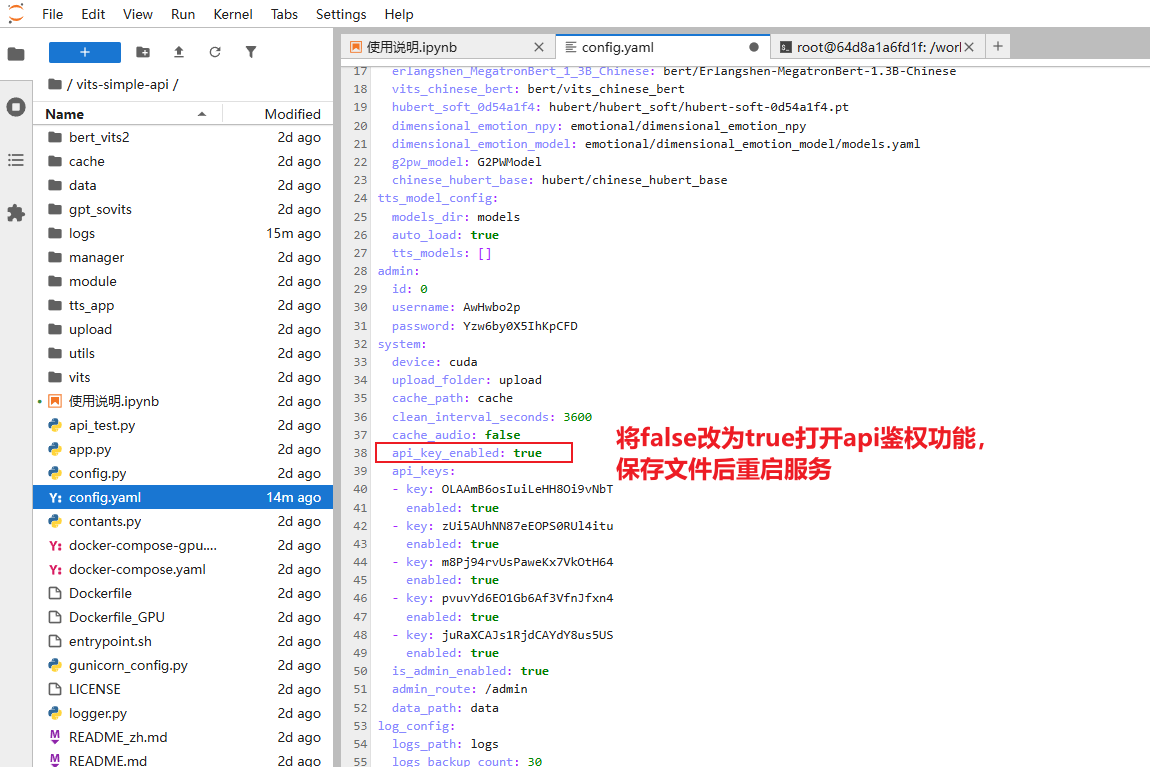Image resolution: width=1150 pixels, height=767 pixels.
Task: Open the Settings menu
Action: click(x=341, y=14)
